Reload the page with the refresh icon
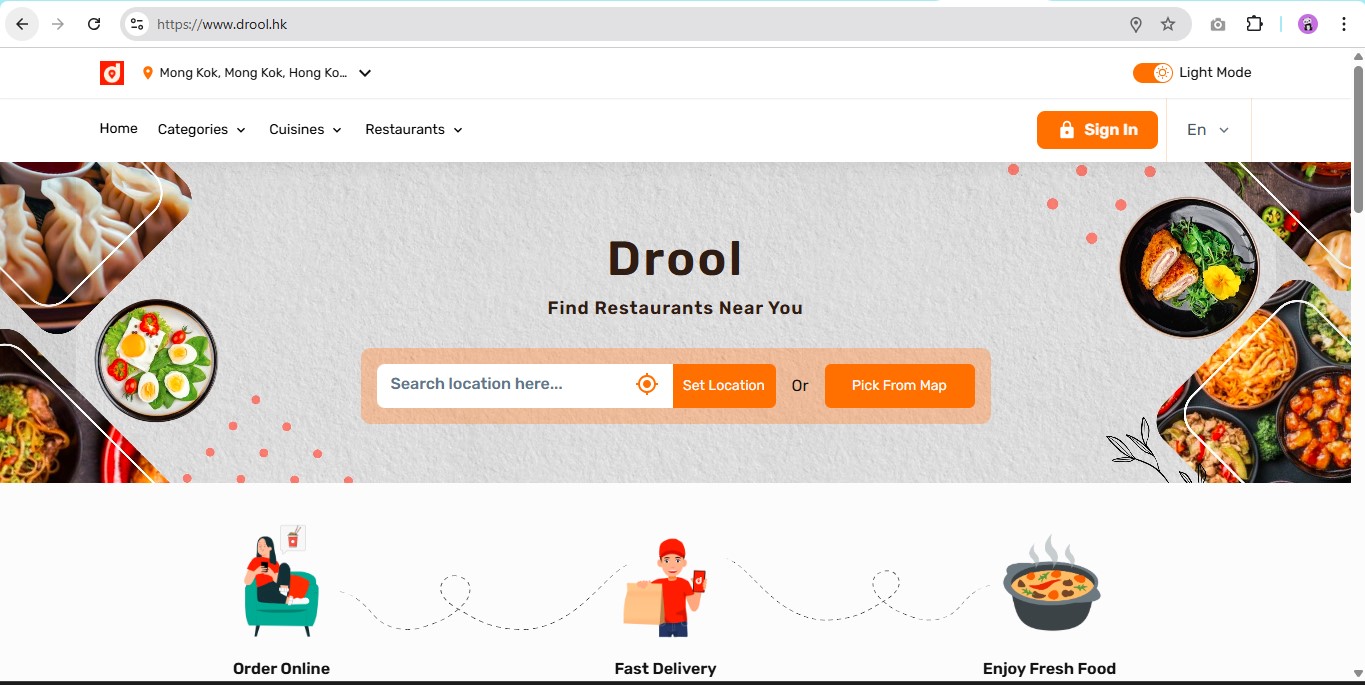Viewport: 1365px width, 685px height. point(94,24)
